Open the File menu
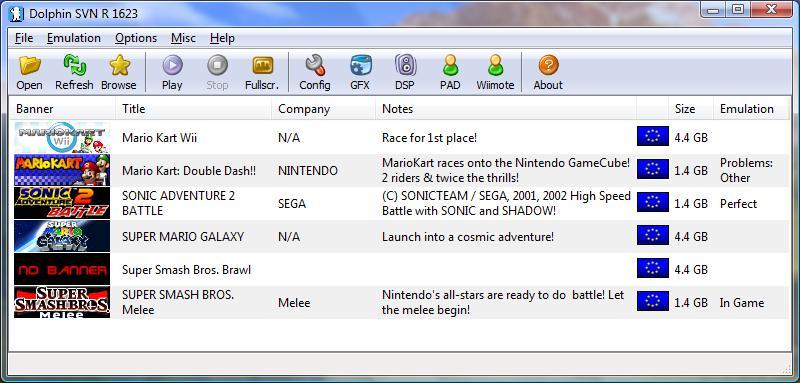The height and width of the screenshot is (383, 800). click(24, 38)
